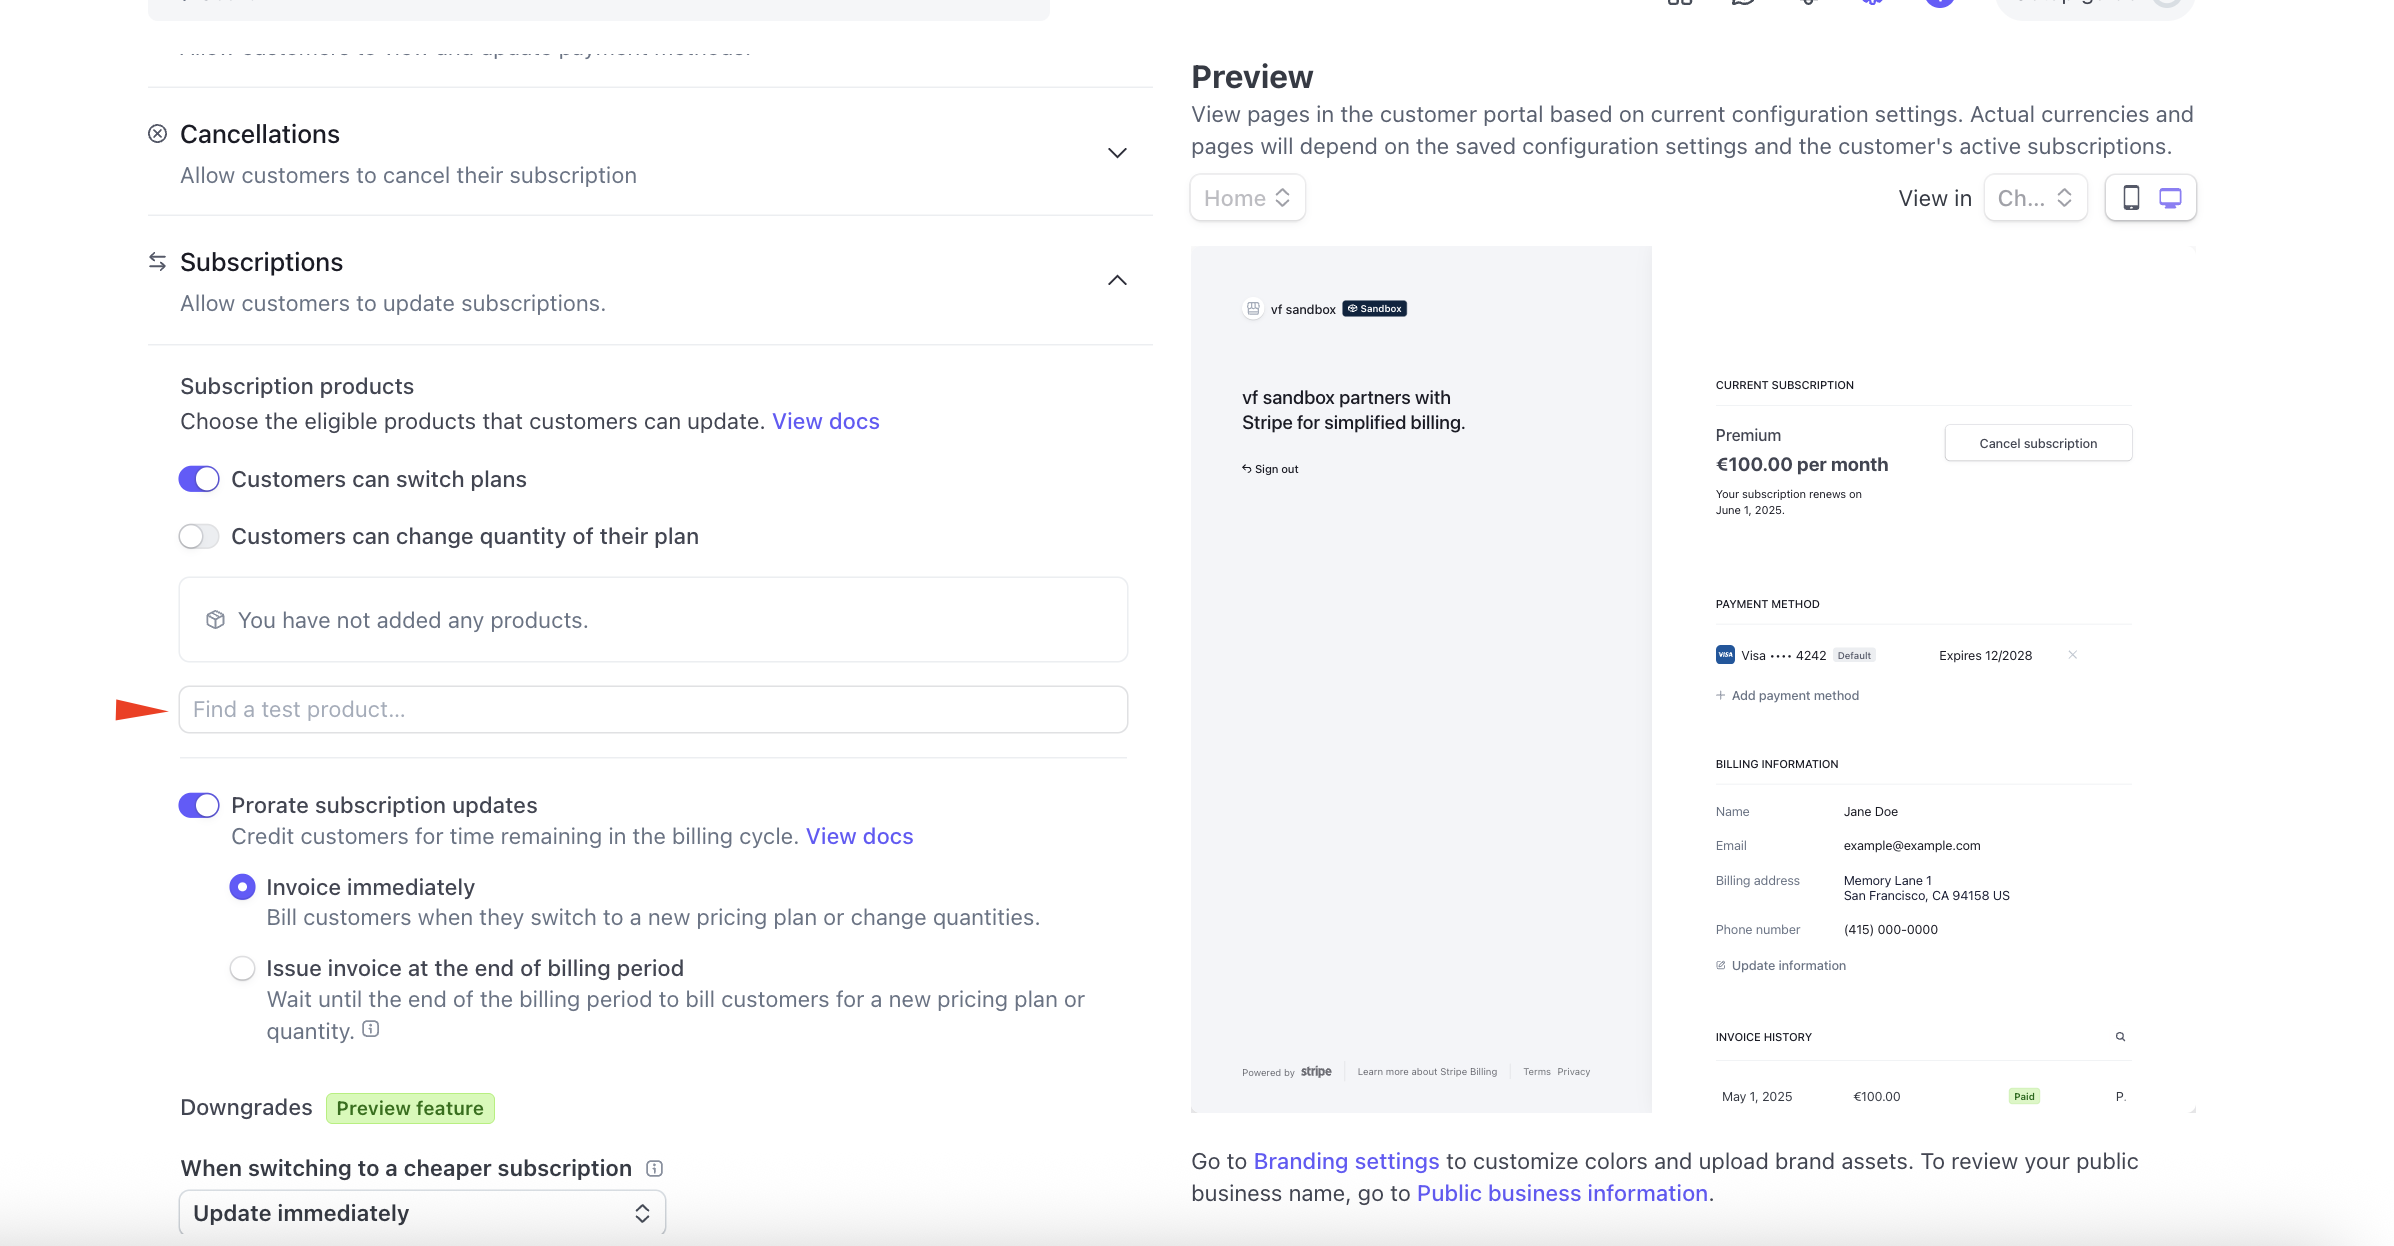2394x1246 pixels.
Task: Open the Home preview page dropdown
Action: tap(1247, 198)
